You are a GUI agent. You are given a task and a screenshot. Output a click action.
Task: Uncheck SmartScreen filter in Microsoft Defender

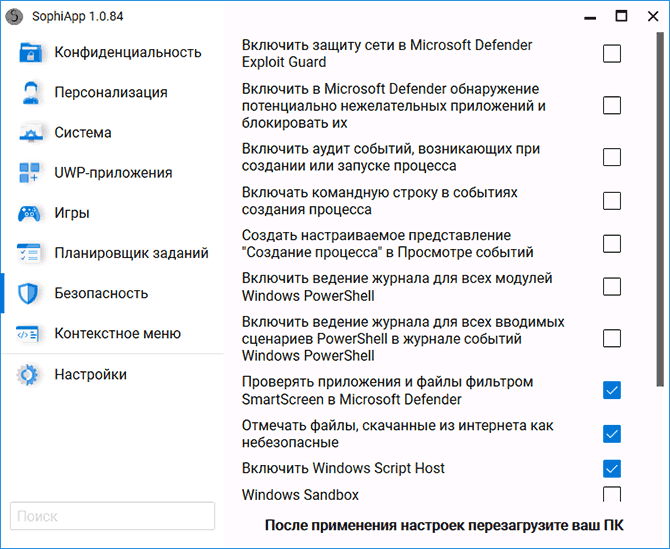pyautogui.click(x=612, y=390)
